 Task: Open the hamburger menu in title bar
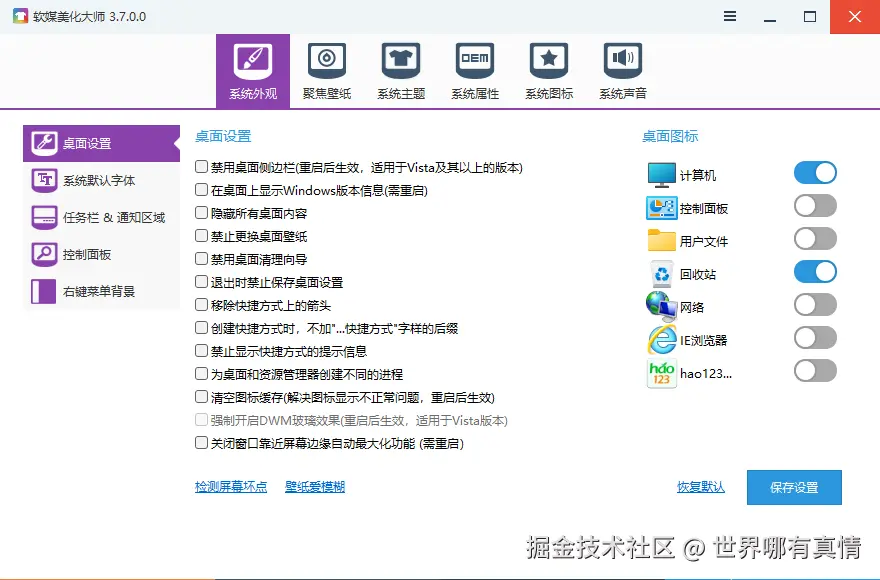click(730, 16)
